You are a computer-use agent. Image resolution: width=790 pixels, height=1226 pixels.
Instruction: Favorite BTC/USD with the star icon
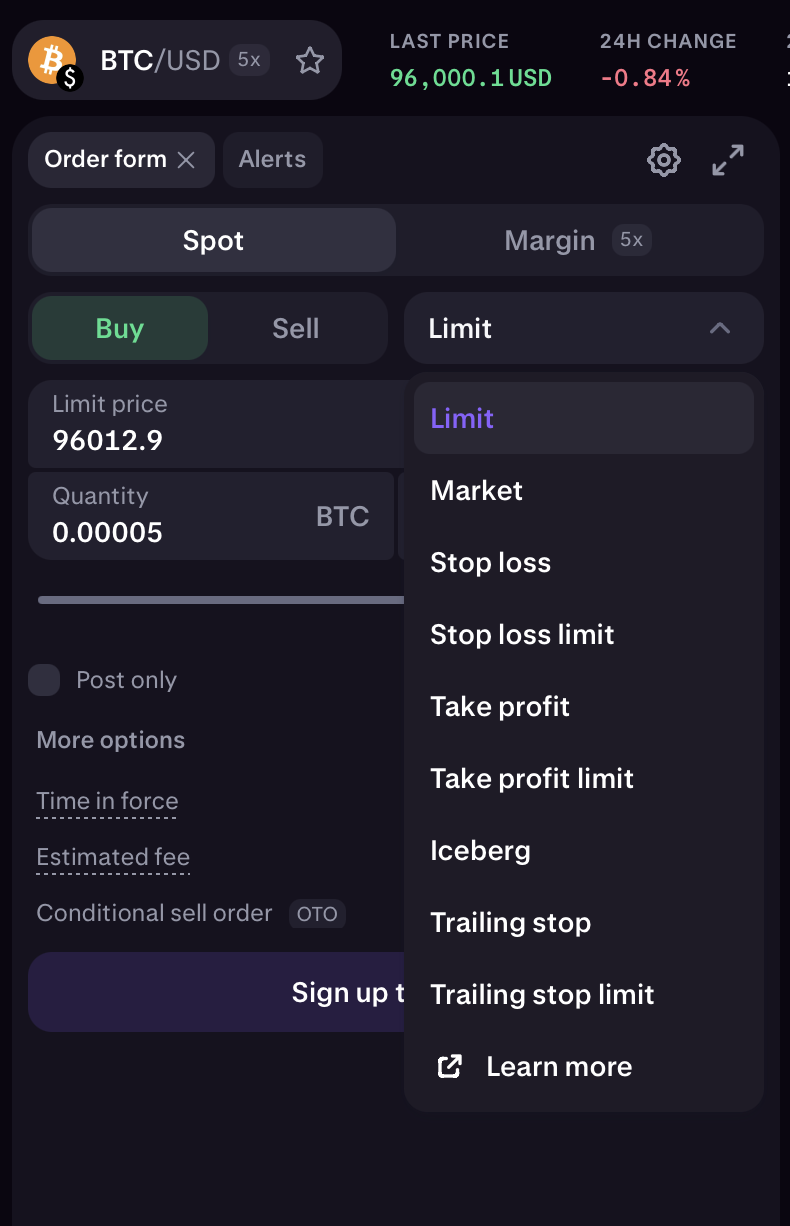310,61
